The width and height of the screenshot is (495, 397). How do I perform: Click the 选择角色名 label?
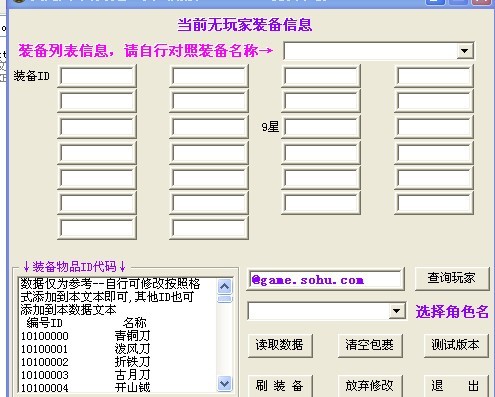click(452, 312)
